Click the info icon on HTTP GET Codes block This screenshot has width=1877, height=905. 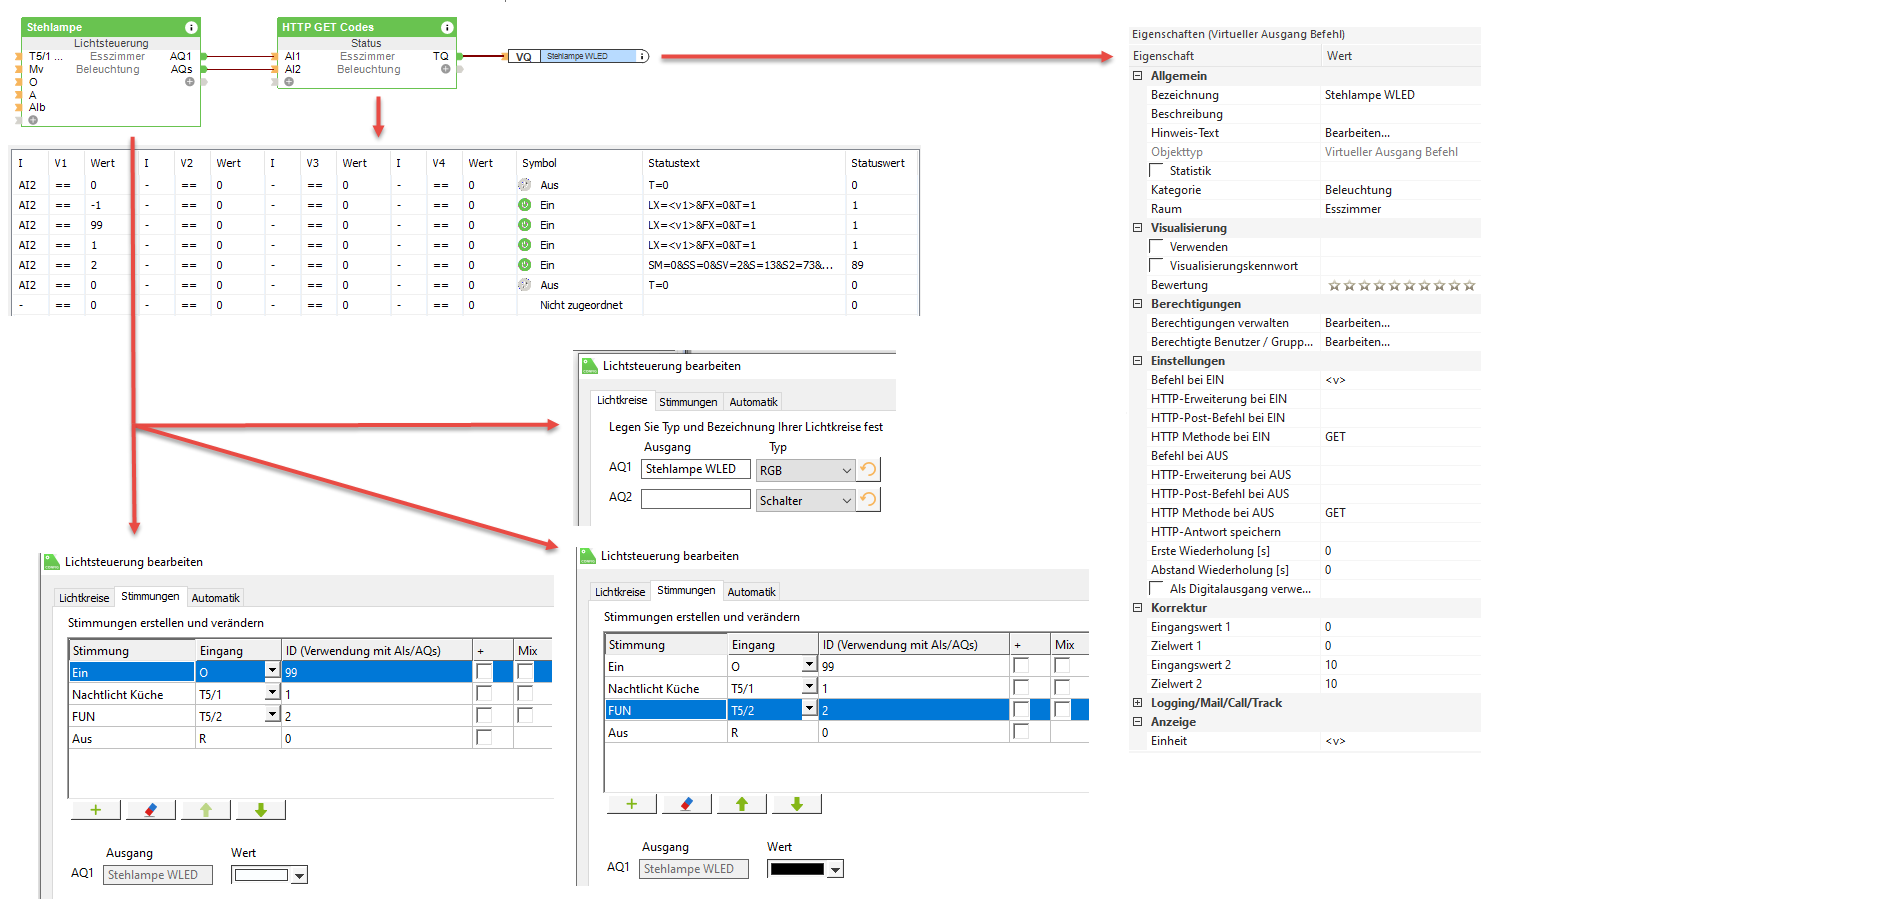(447, 27)
